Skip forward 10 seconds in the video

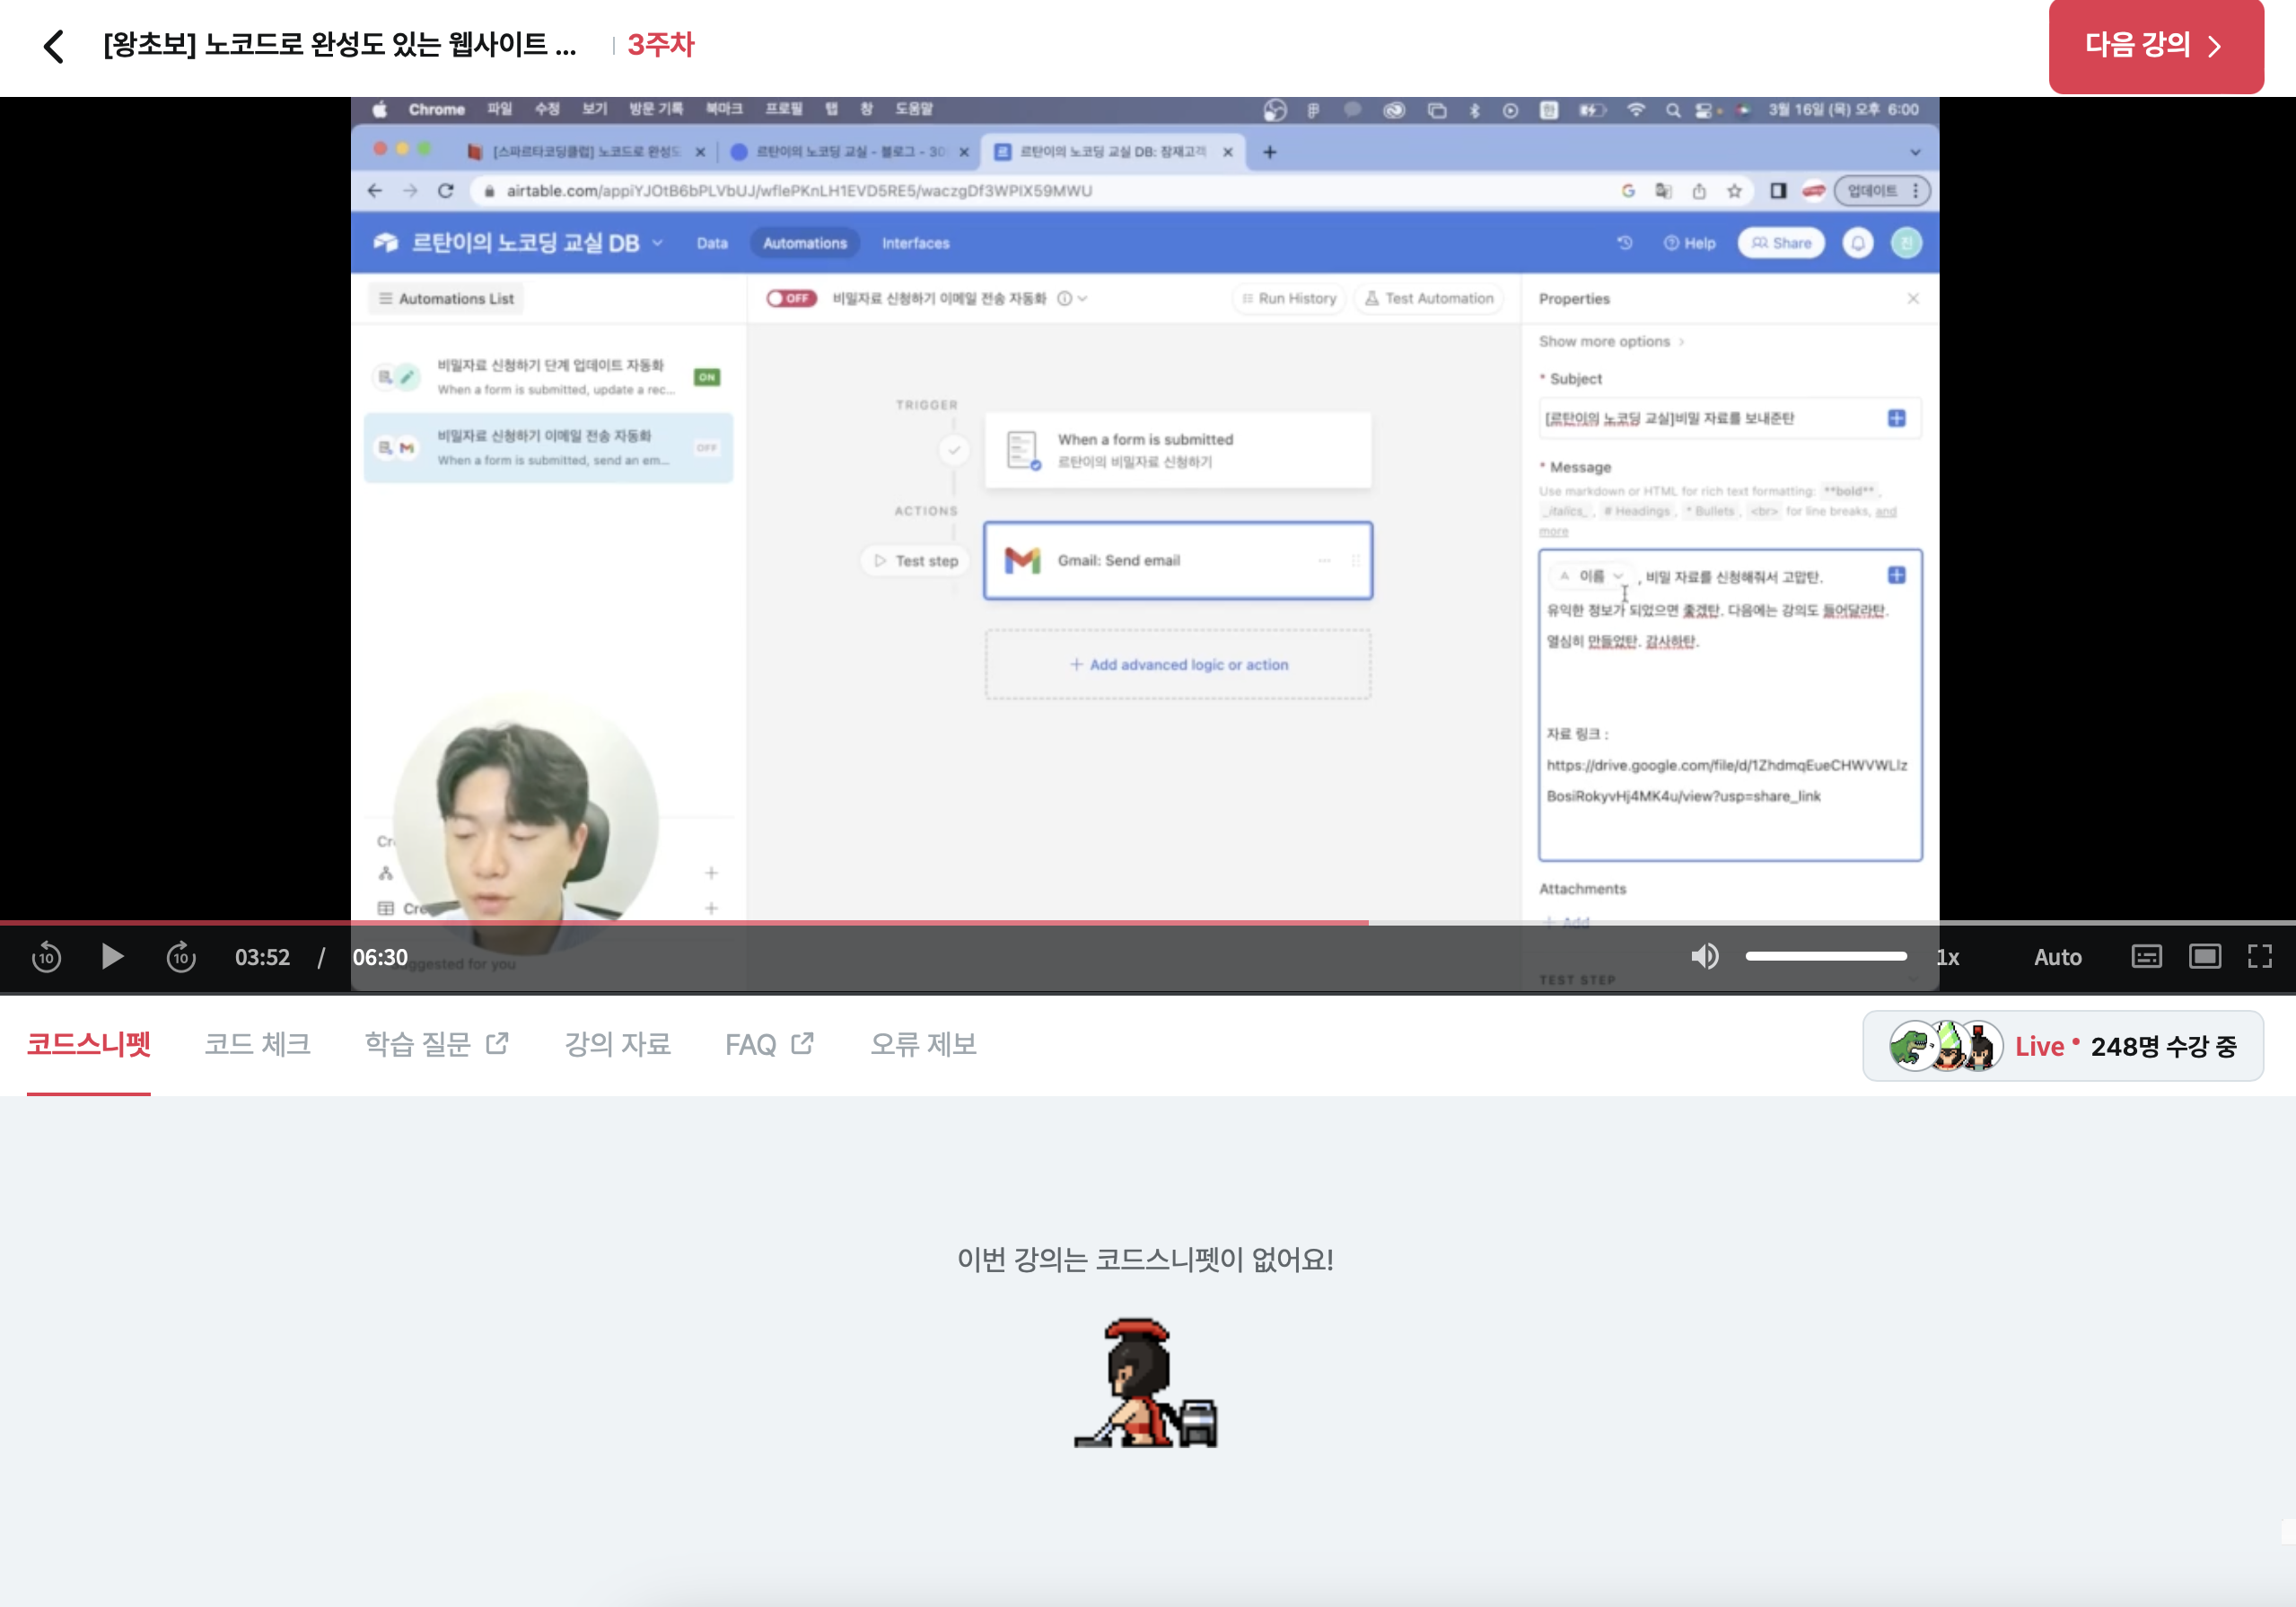click(181, 957)
